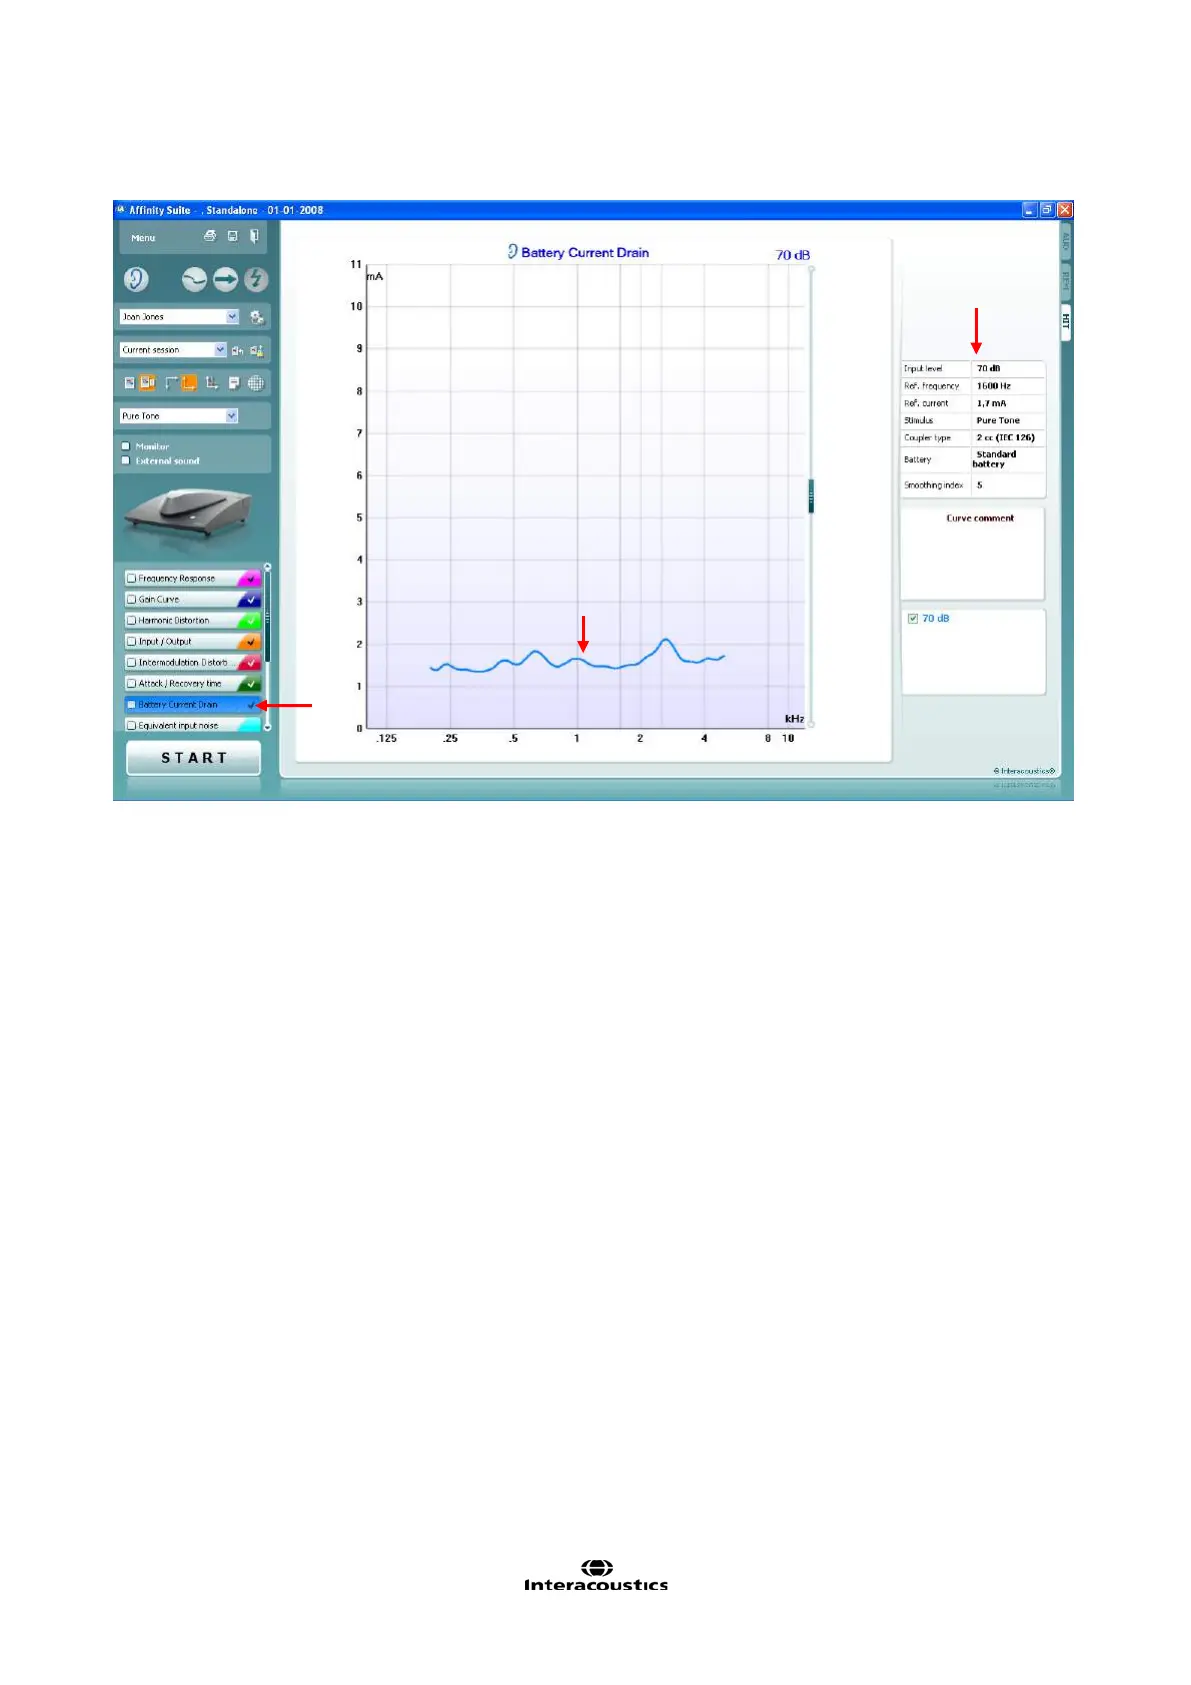Click the axes with data points icon

212,383
